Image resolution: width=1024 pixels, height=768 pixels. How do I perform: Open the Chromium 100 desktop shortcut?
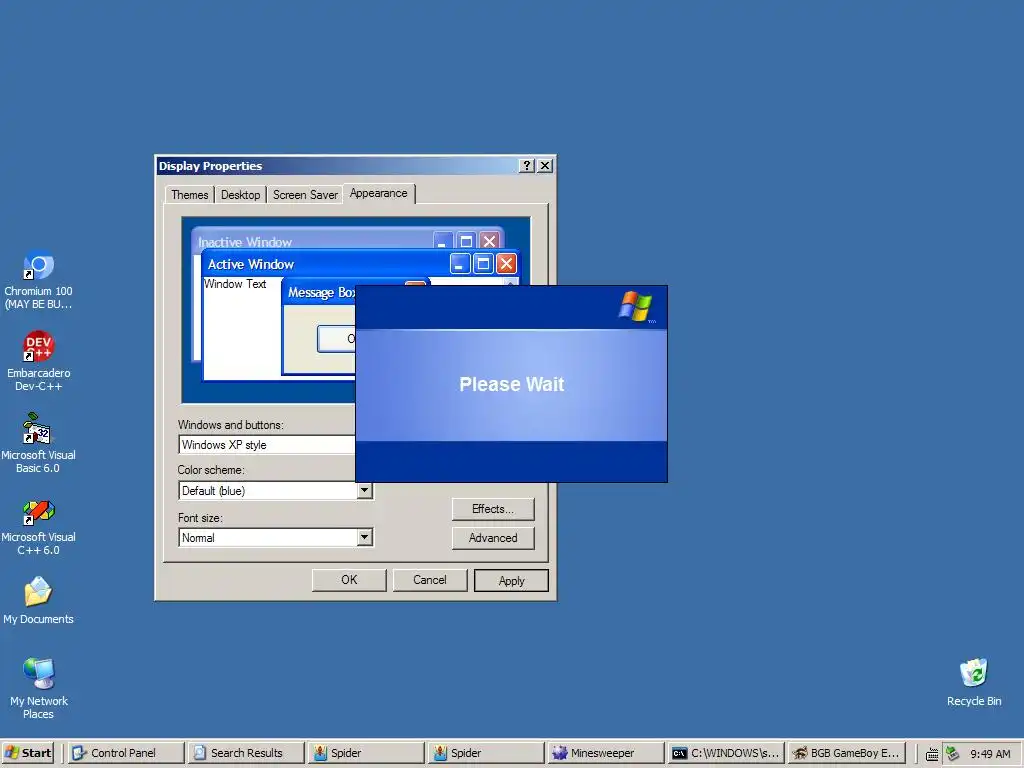click(x=38, y=280)
